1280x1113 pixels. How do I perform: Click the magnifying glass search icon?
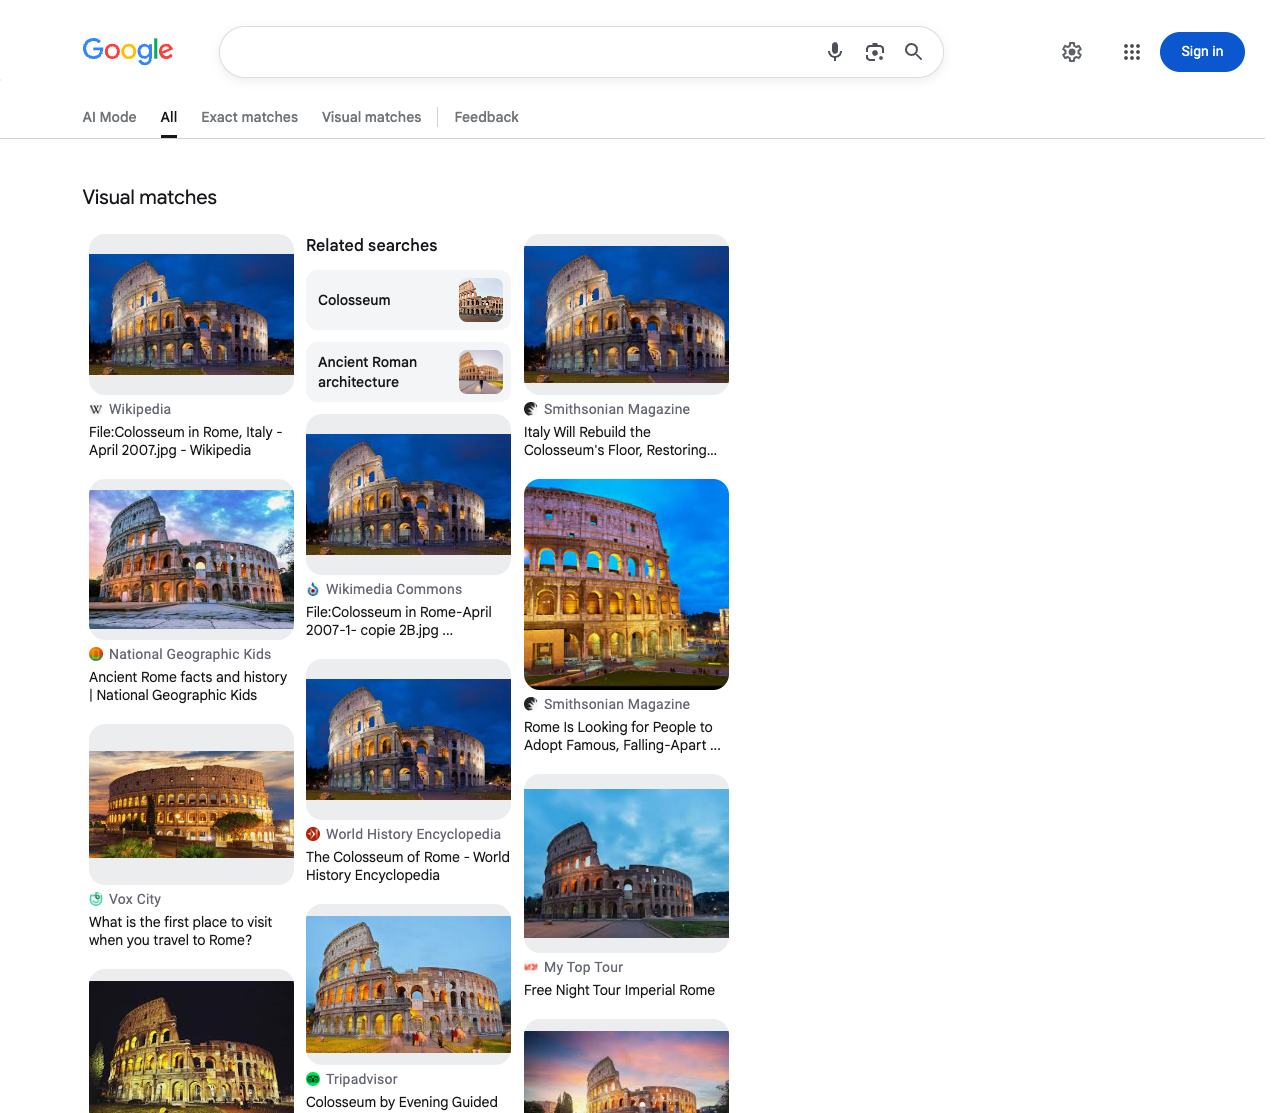pyautogui.click(x=913, y=51)
